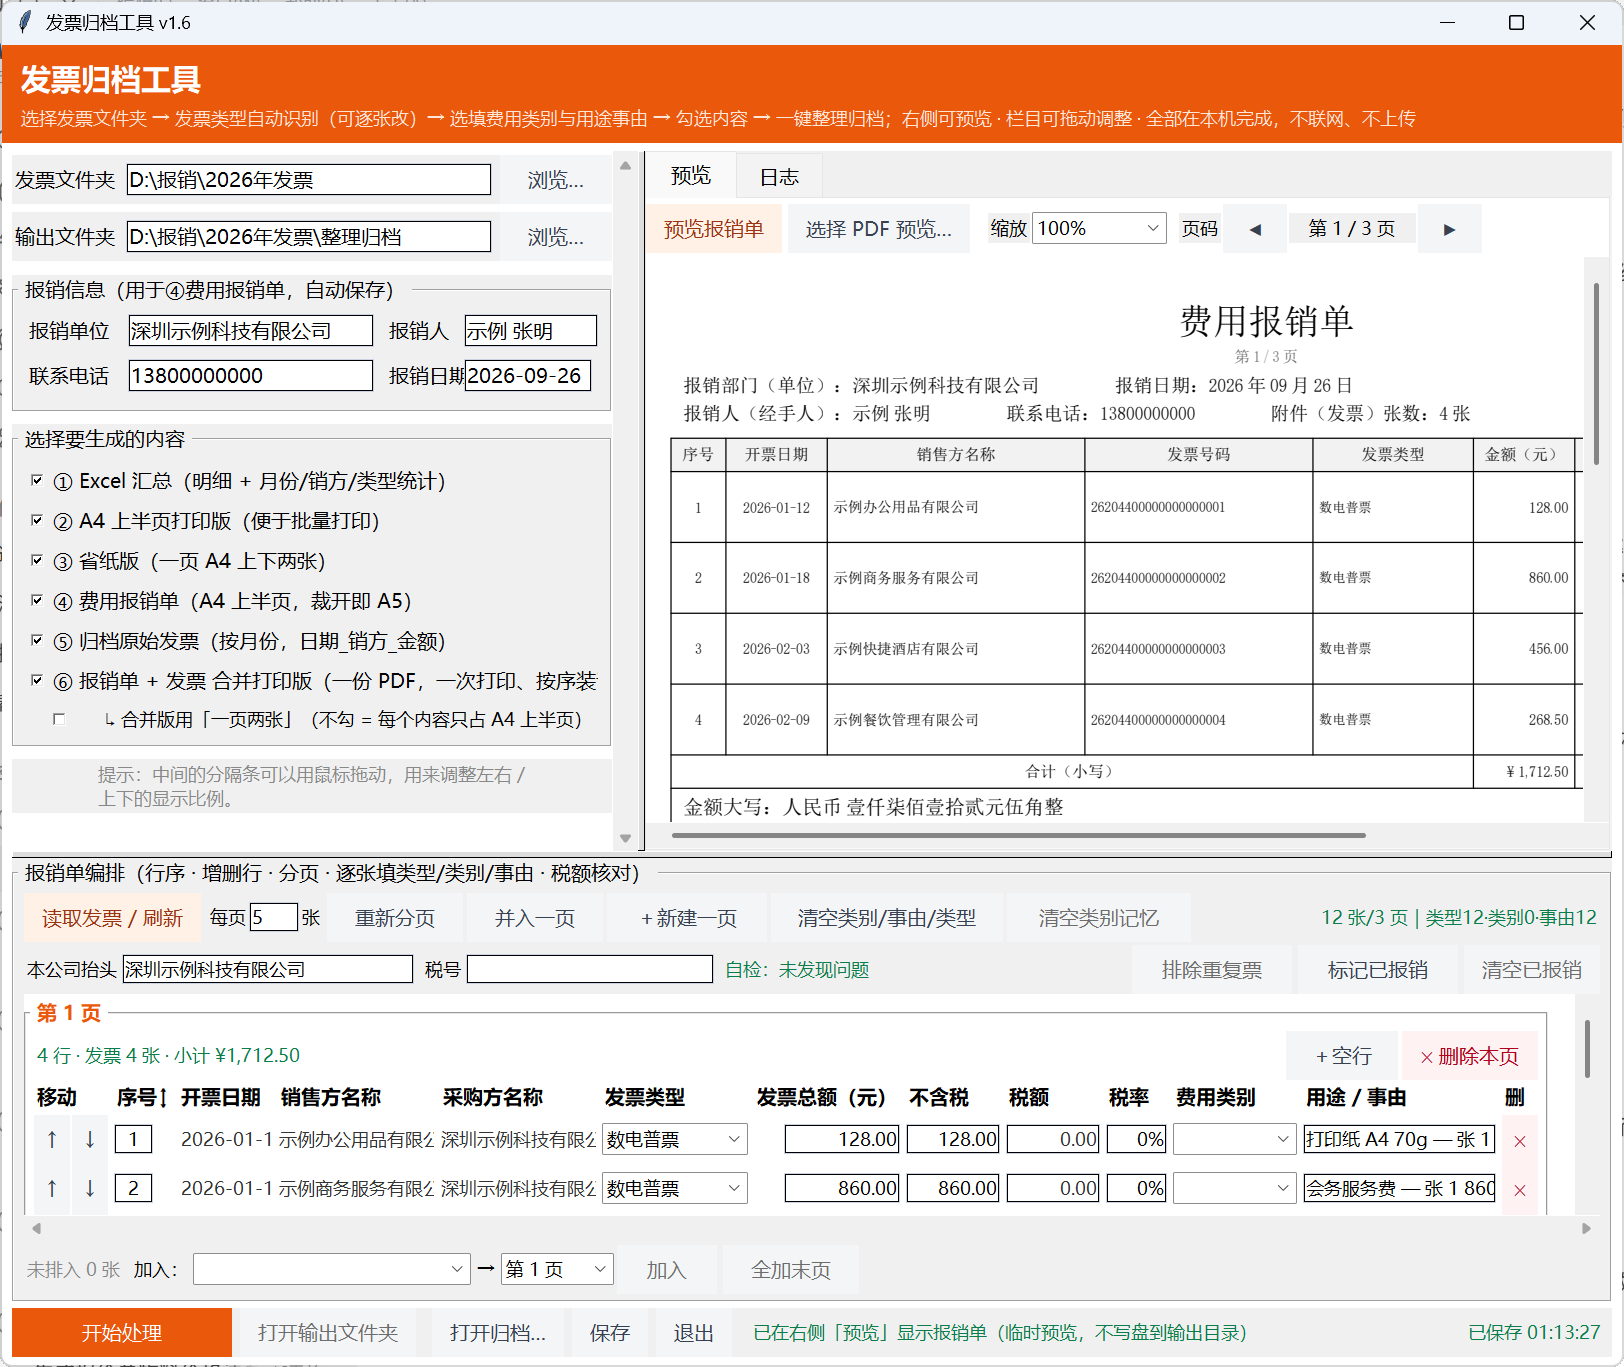
Task: Toggle ② A4 上半页打印版 checkbox
Action: click(x=37, y=521)
